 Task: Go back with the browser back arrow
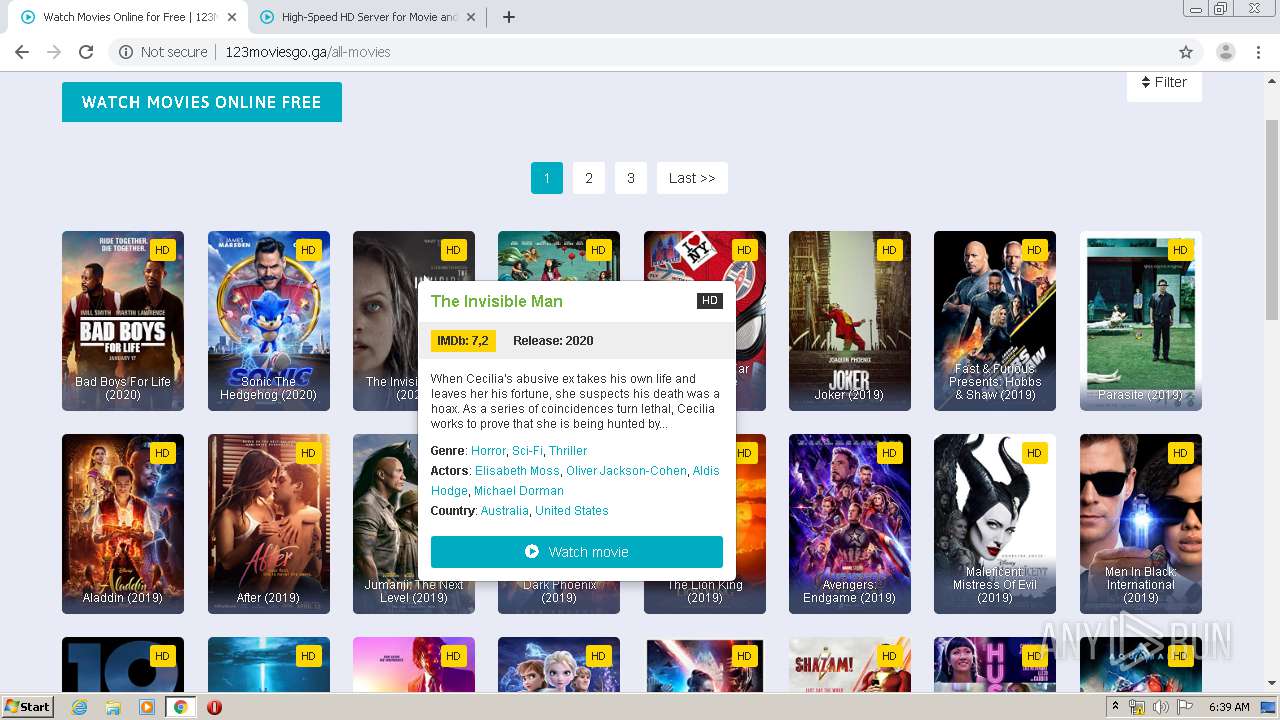(x=22, y=52)
